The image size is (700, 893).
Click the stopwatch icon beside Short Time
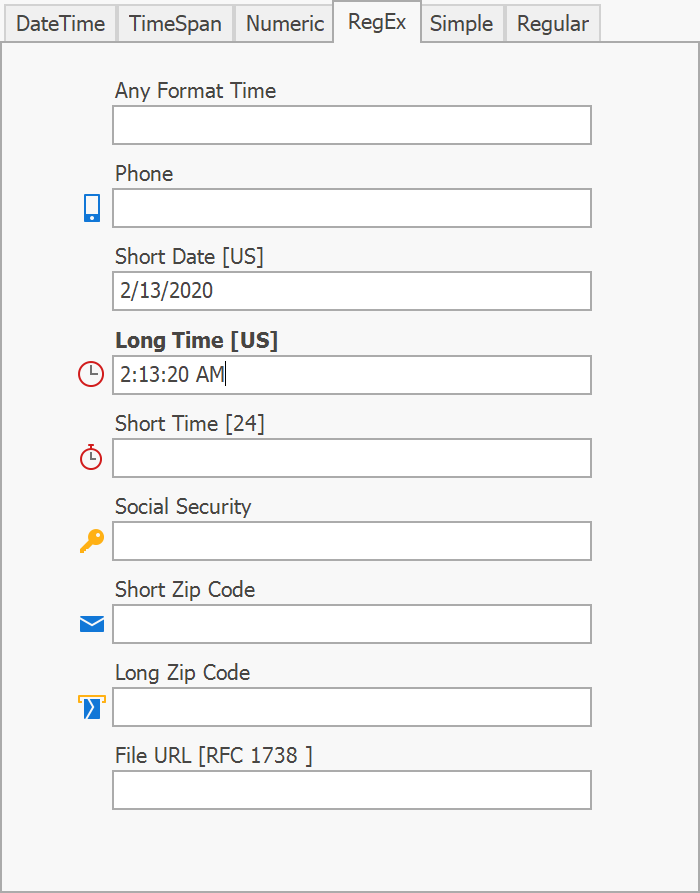pos(91,457)
